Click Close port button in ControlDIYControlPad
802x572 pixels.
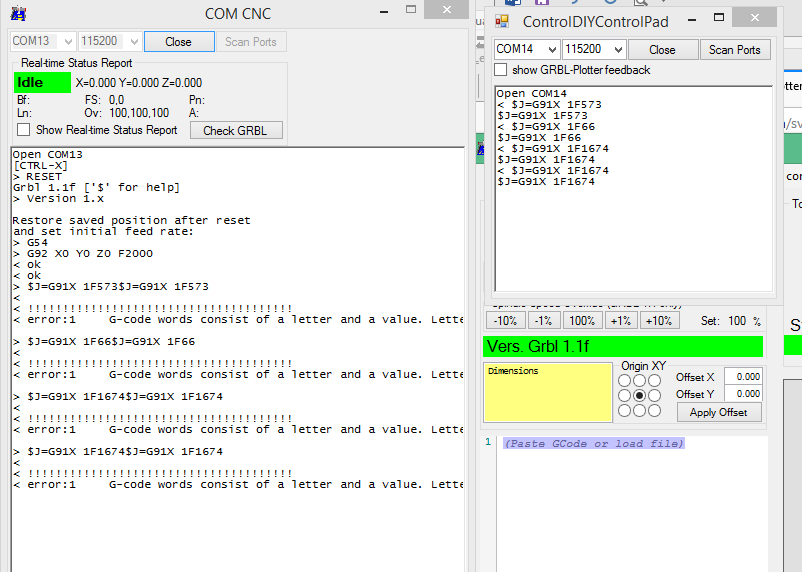coord(663,50)
